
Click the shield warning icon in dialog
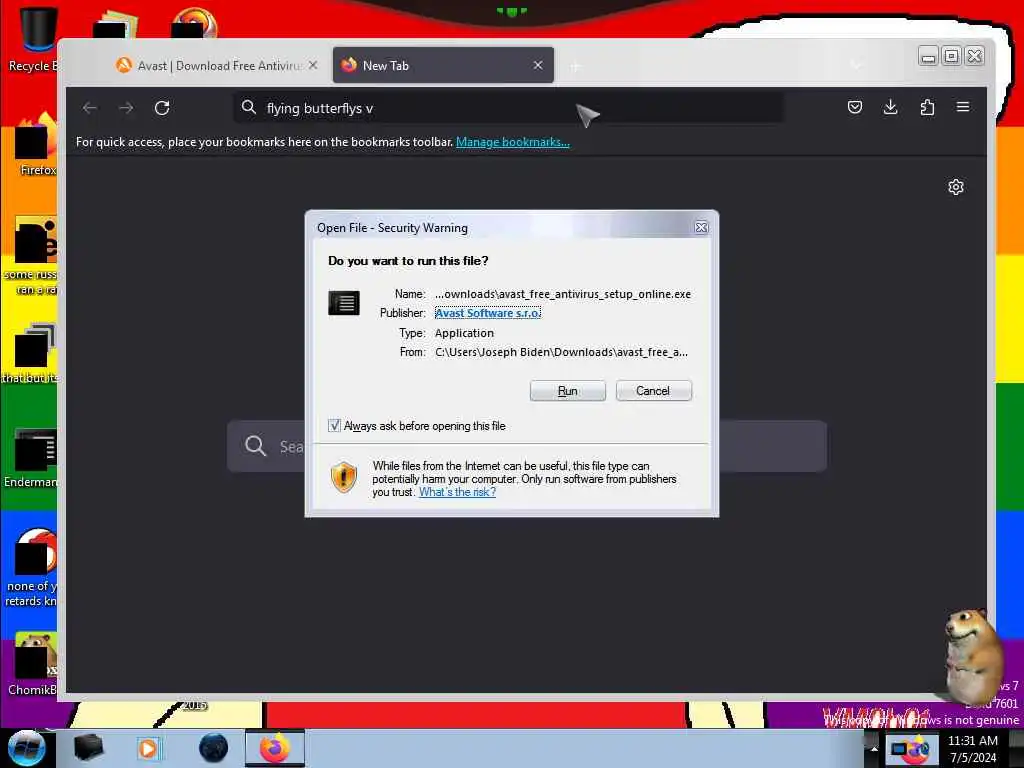click(344, 477)
